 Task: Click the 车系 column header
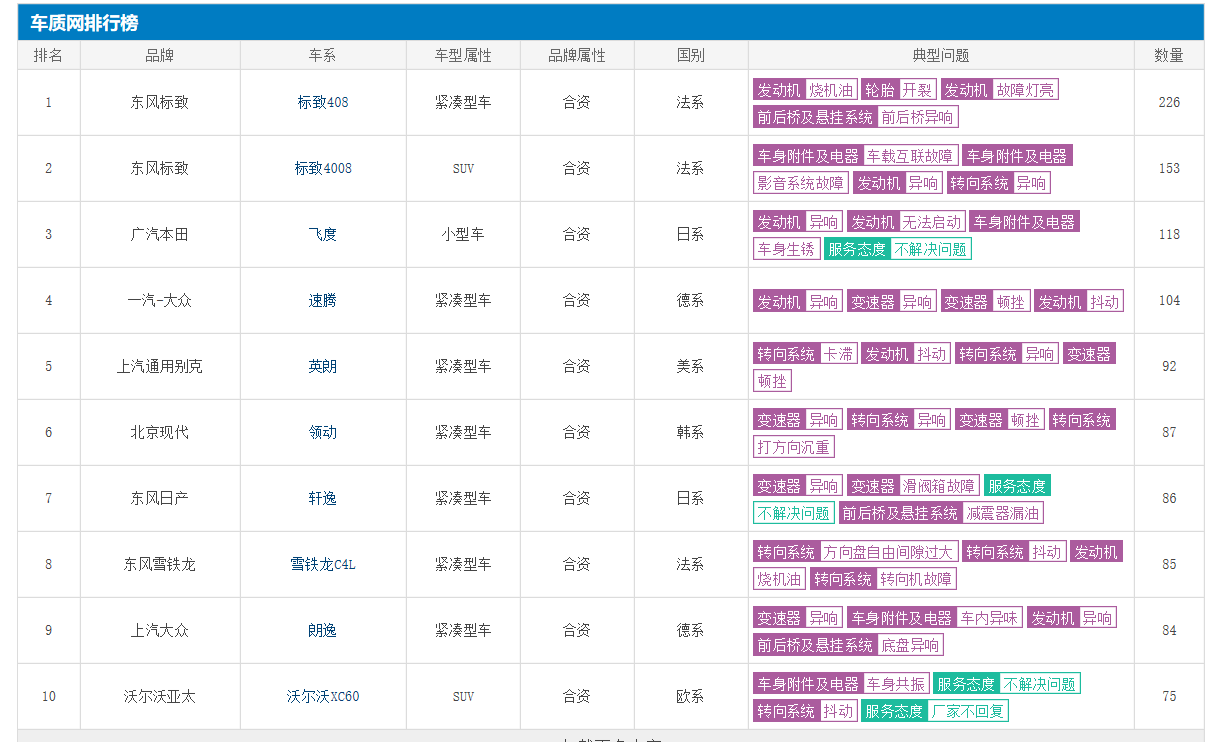click(x=323, y=55)
